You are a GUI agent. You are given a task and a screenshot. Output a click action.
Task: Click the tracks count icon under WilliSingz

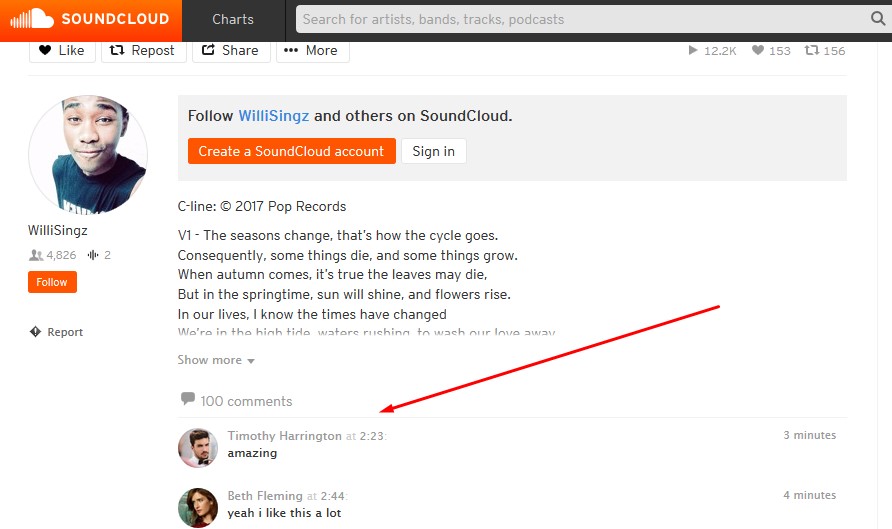(94, 255)
